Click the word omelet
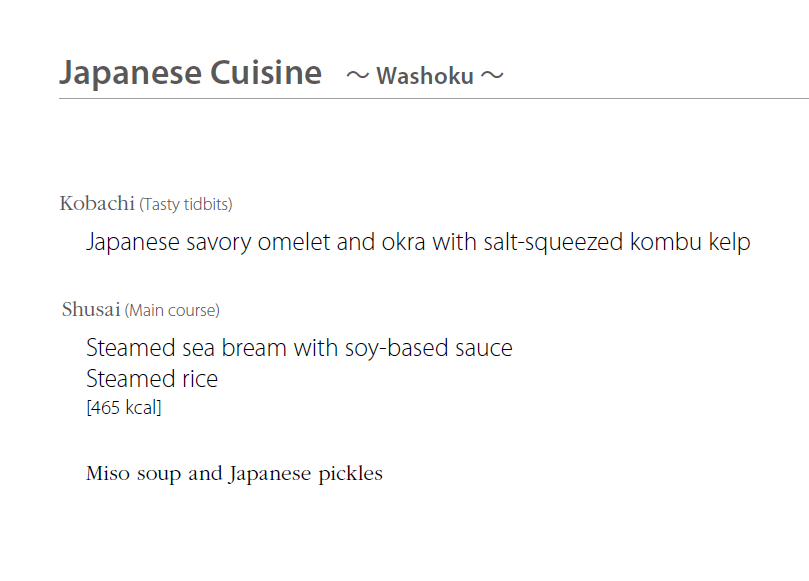Viewport: 809px width, 581px height. click(294, 243)
